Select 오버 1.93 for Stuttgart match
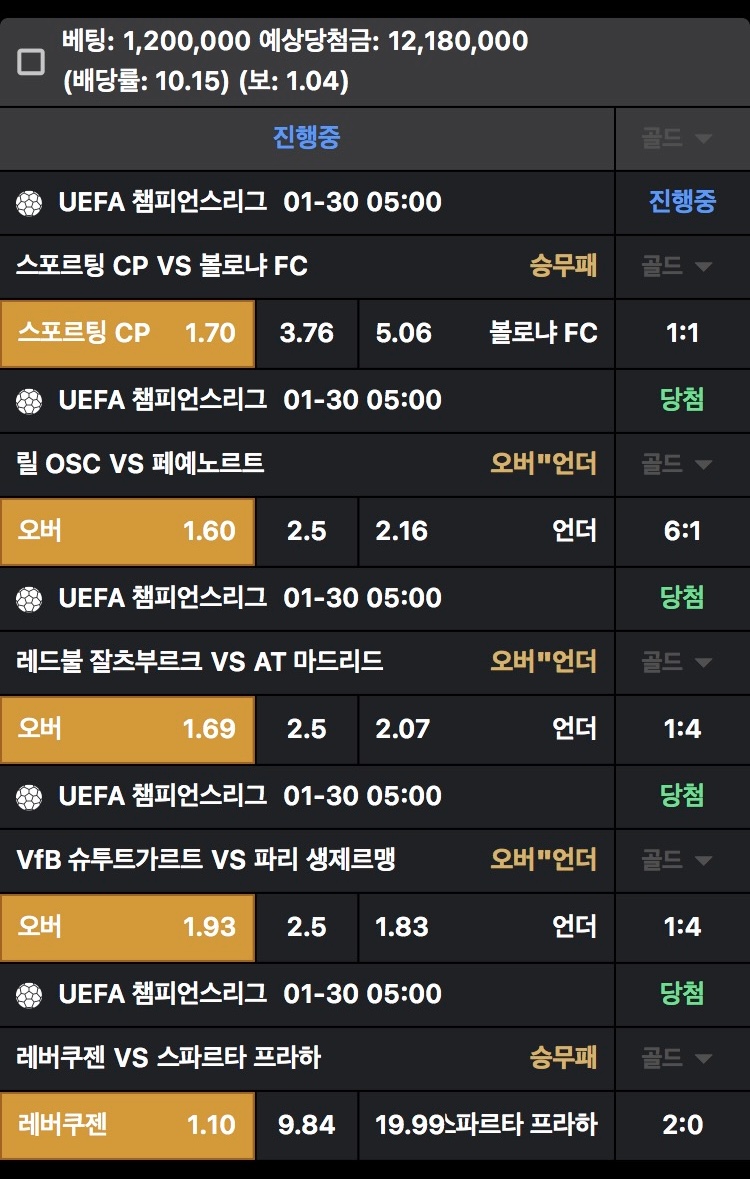 pyautogui.click(x=127, y=927)
